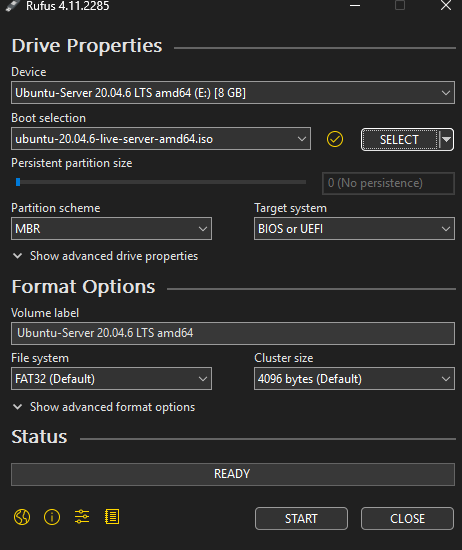Minimize the Rufus window
The height and width of the screenshot is (550, 462).
click(355, 6)
